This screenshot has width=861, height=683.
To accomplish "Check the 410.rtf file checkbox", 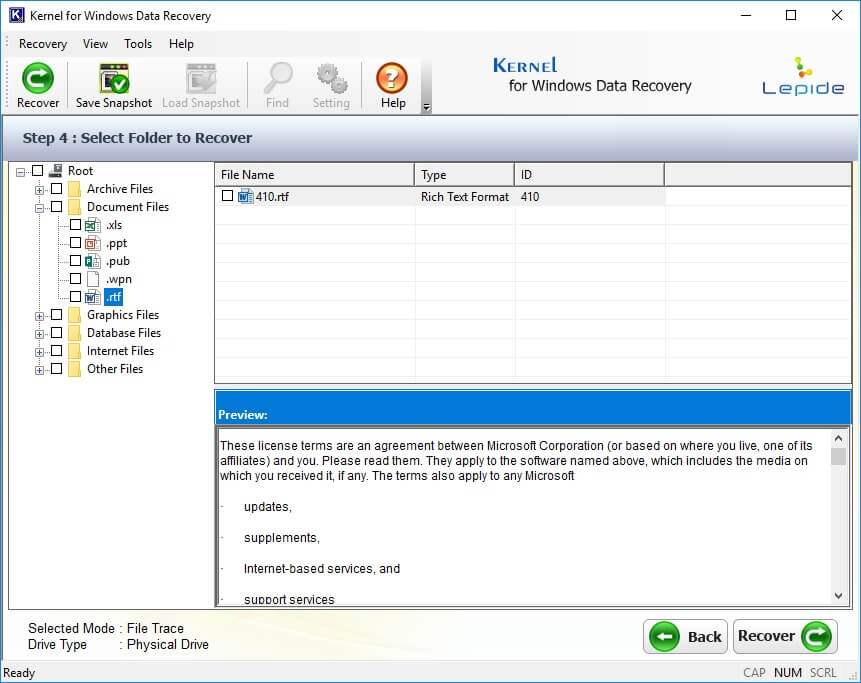I will pyautogui.click(x=227, y=195).
